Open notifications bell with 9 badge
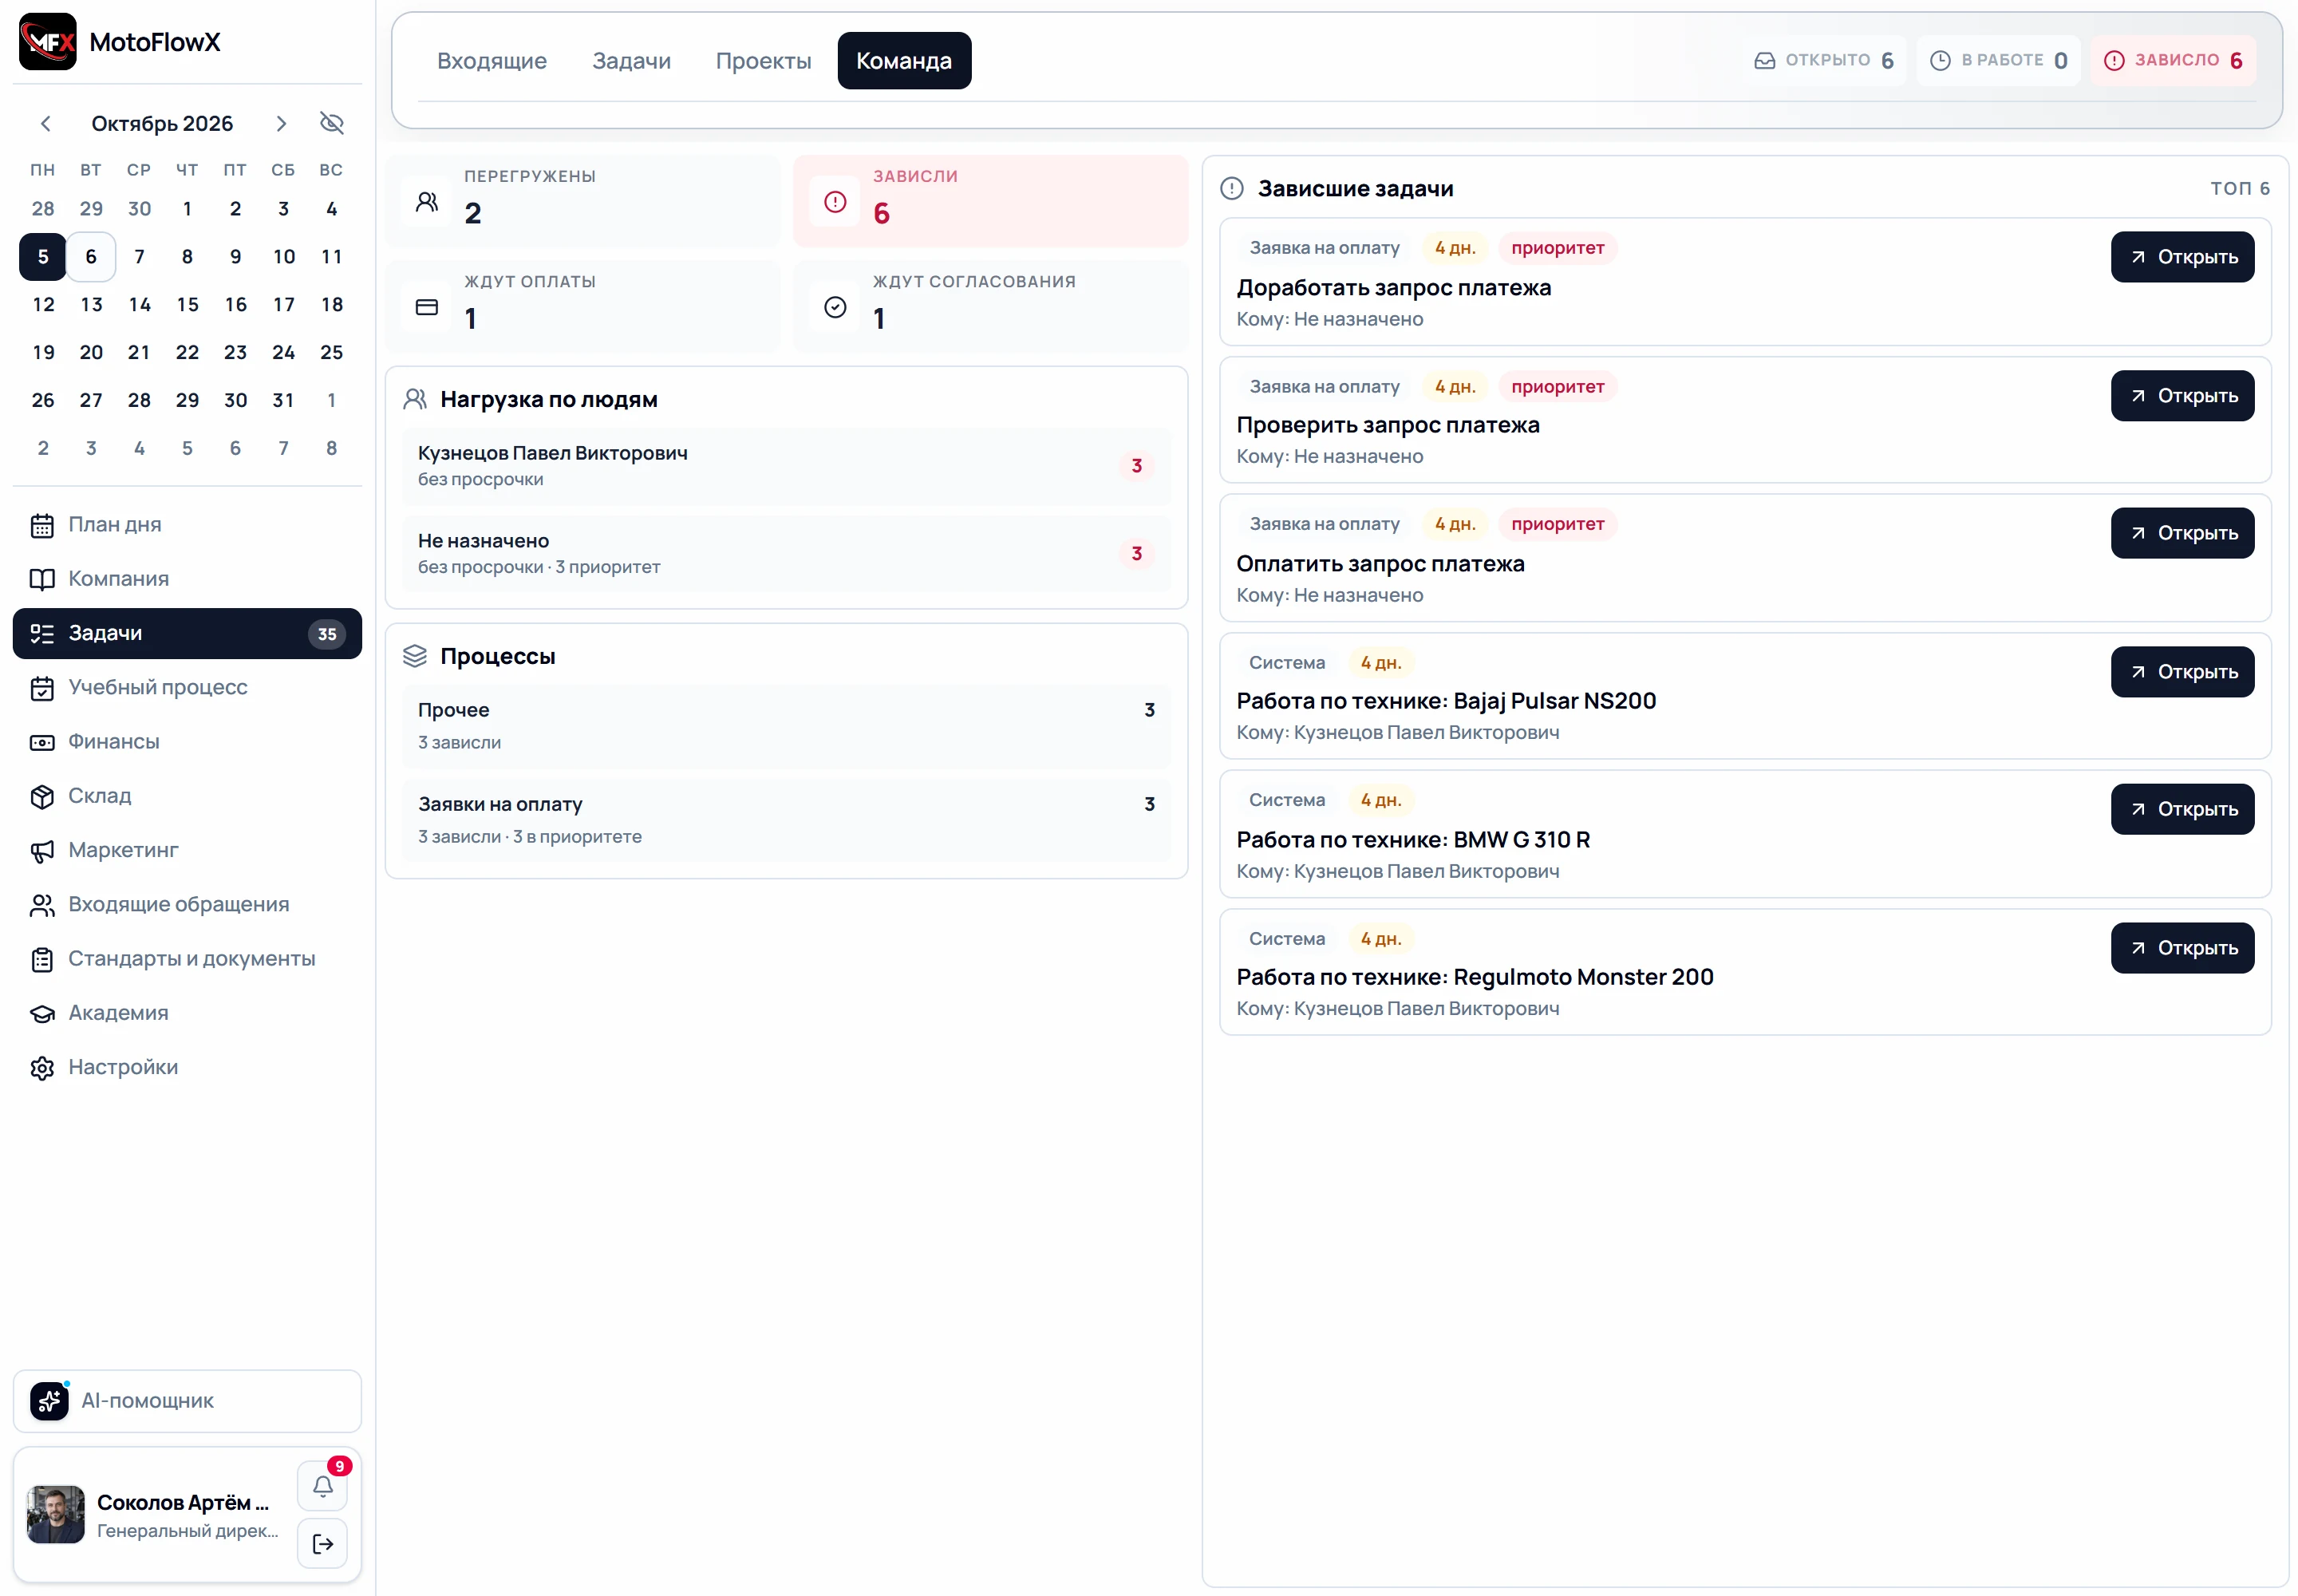Viewport: 2298px width, 1596px height. 323,1486
